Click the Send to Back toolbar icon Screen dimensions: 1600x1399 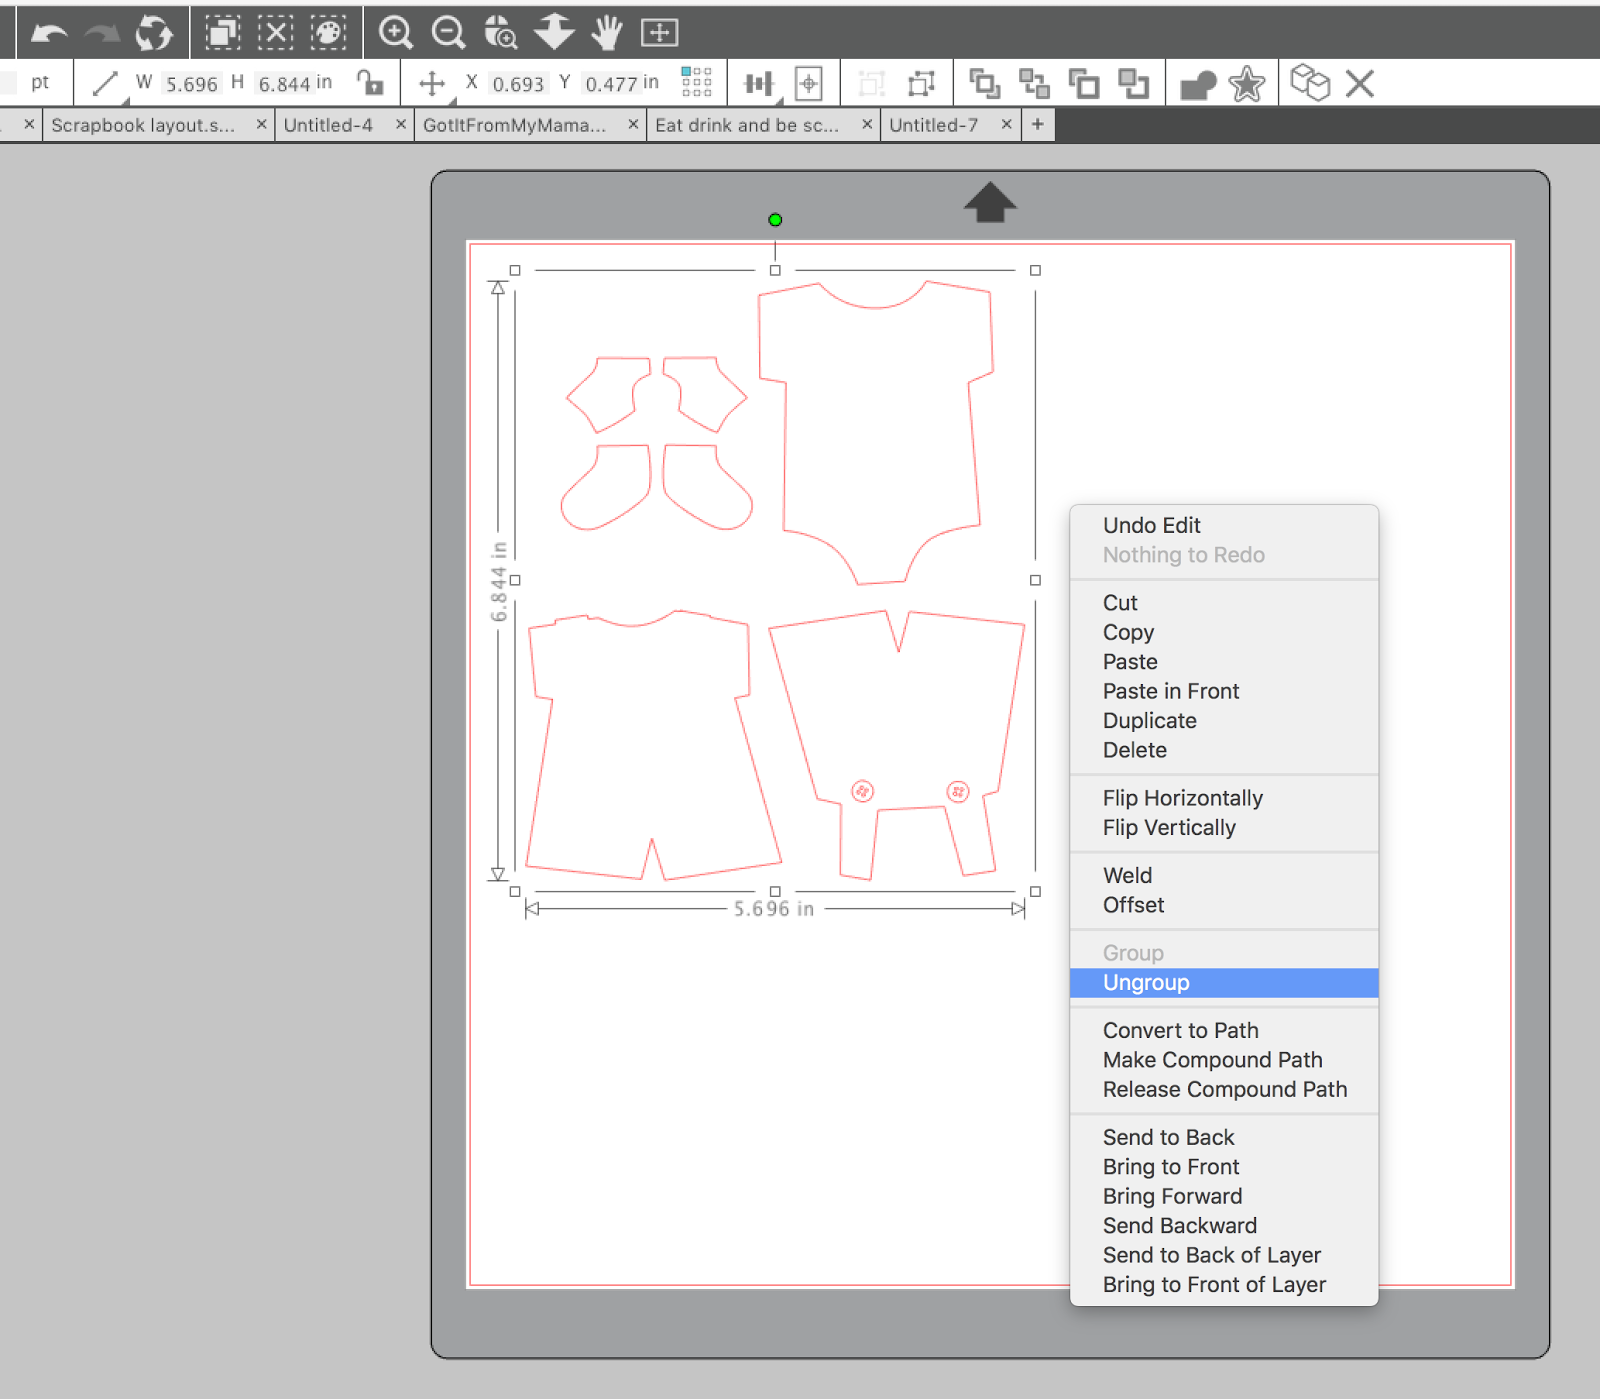click(1034, 84)
